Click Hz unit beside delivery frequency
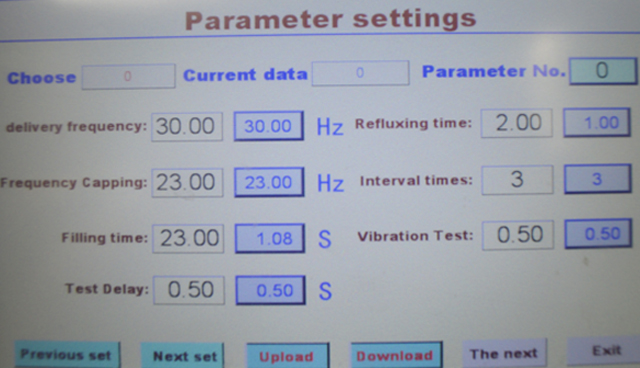640x368 pixels. coord(330,127)
